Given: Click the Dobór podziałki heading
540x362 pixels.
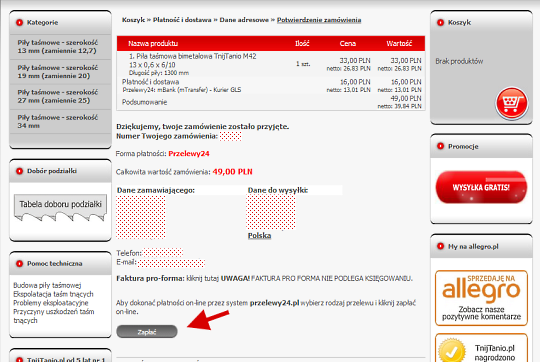Looking at the screenshot, I should 52,171.
